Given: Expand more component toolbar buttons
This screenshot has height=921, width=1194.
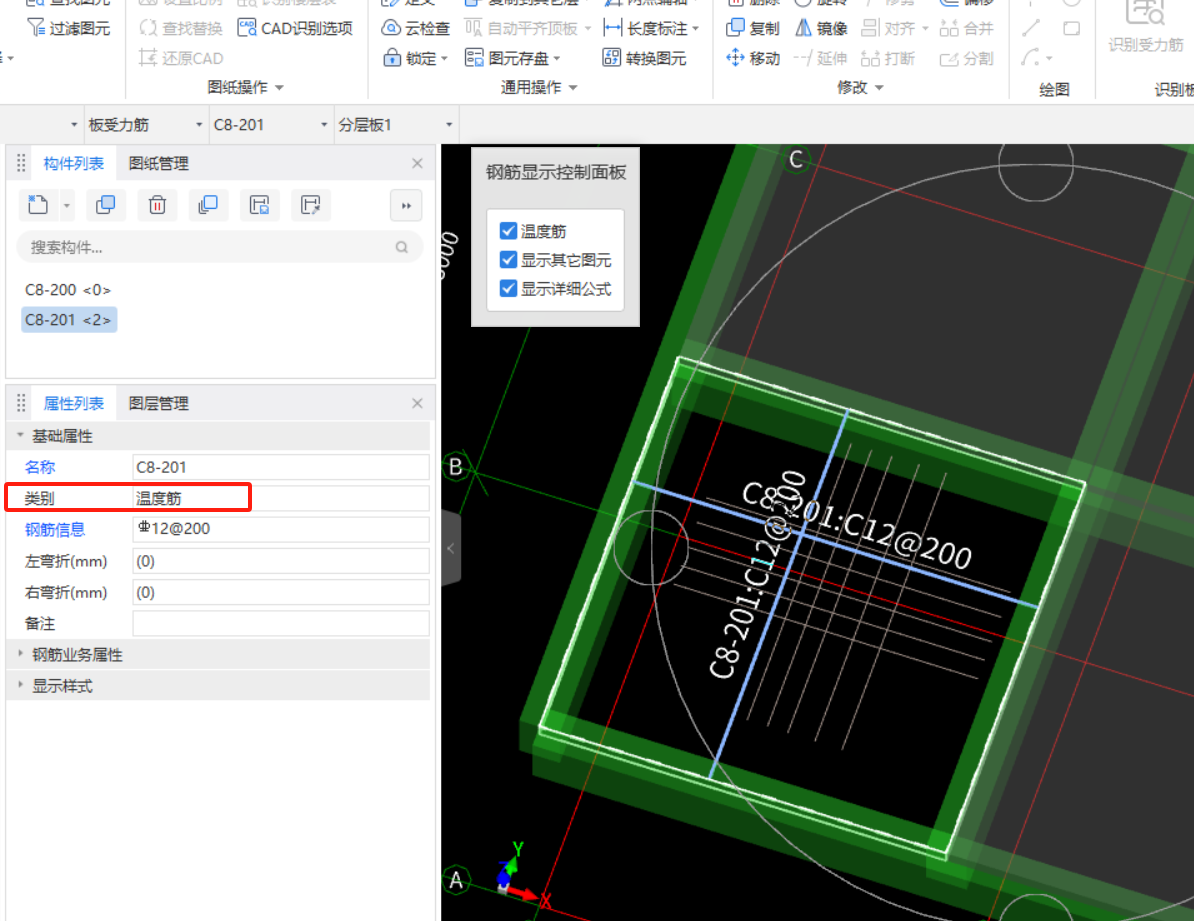Looking at the screenshot, I should tap(406, 206).
